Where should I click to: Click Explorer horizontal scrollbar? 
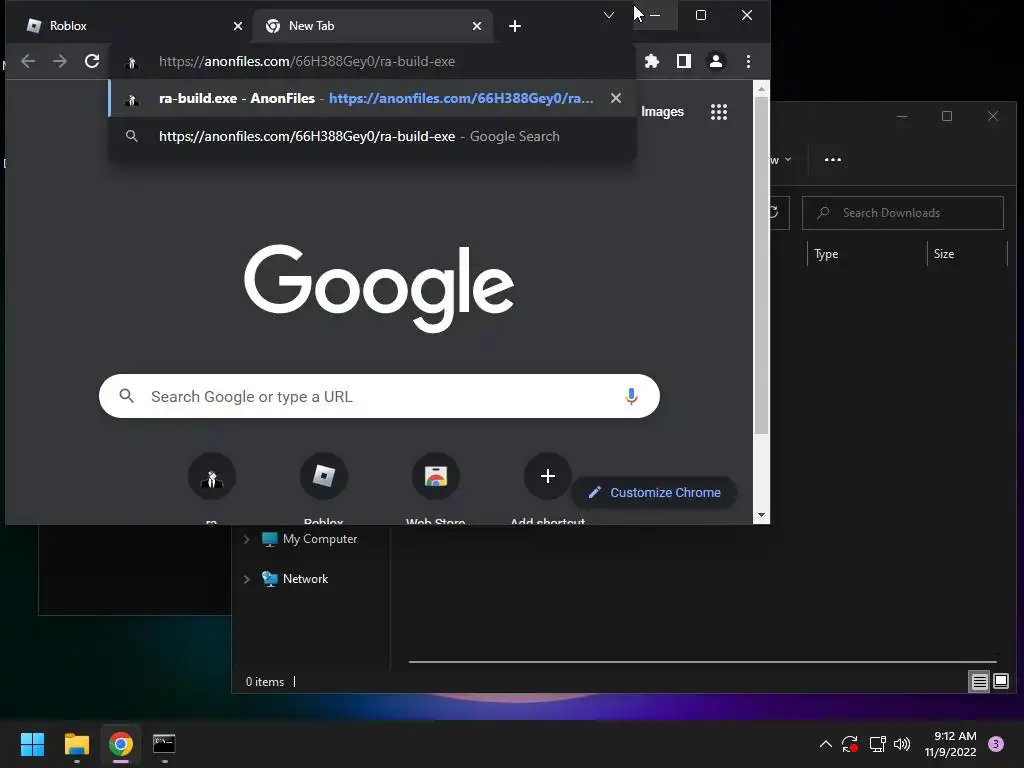pyautogui.click(x=703, y=662)
